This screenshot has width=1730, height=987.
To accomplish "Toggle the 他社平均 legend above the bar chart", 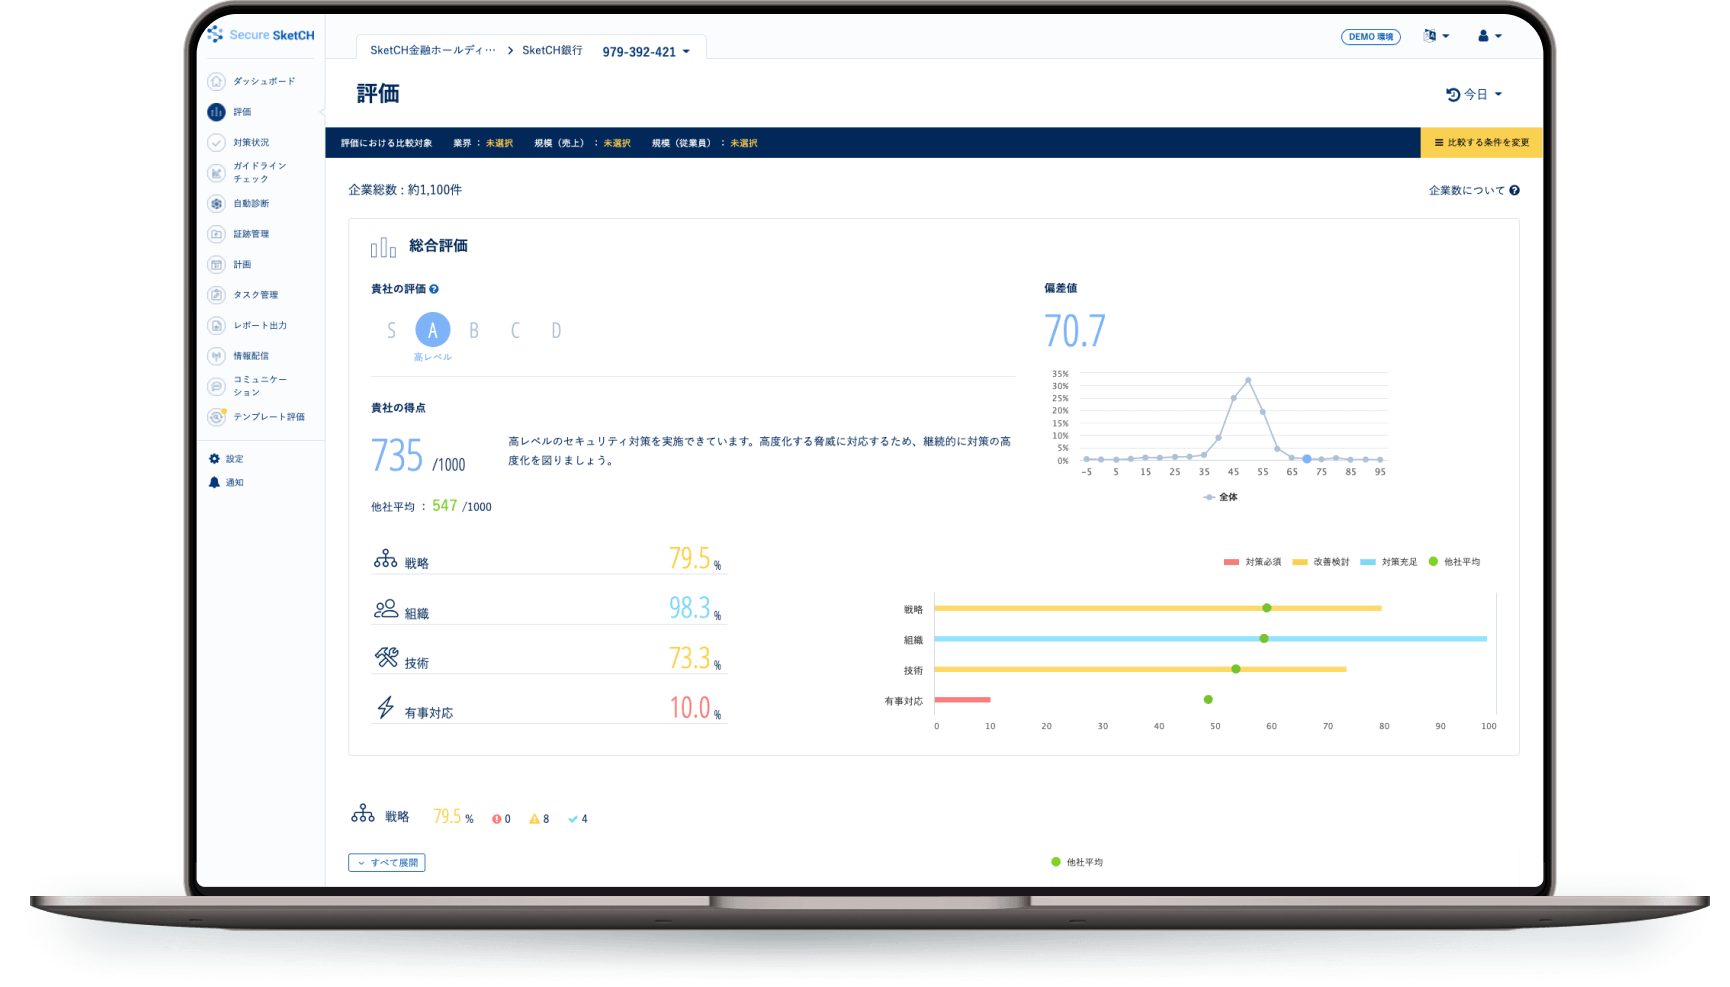I will click(x=1455, y=562).
